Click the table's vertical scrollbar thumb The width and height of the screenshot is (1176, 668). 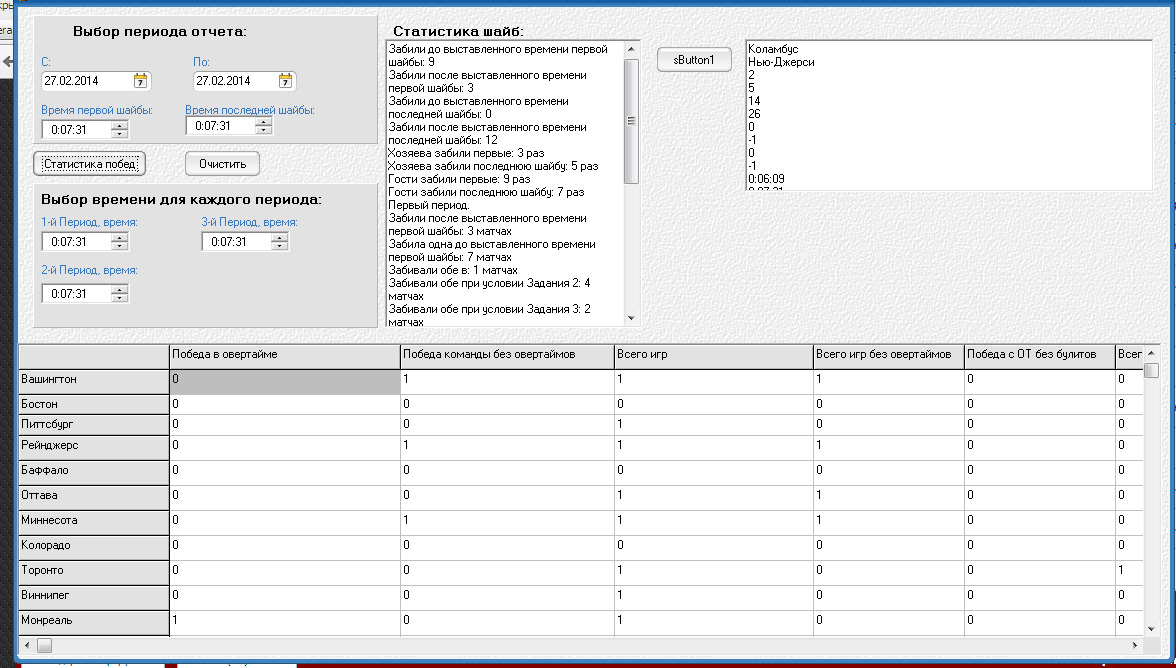point(1152,370)
